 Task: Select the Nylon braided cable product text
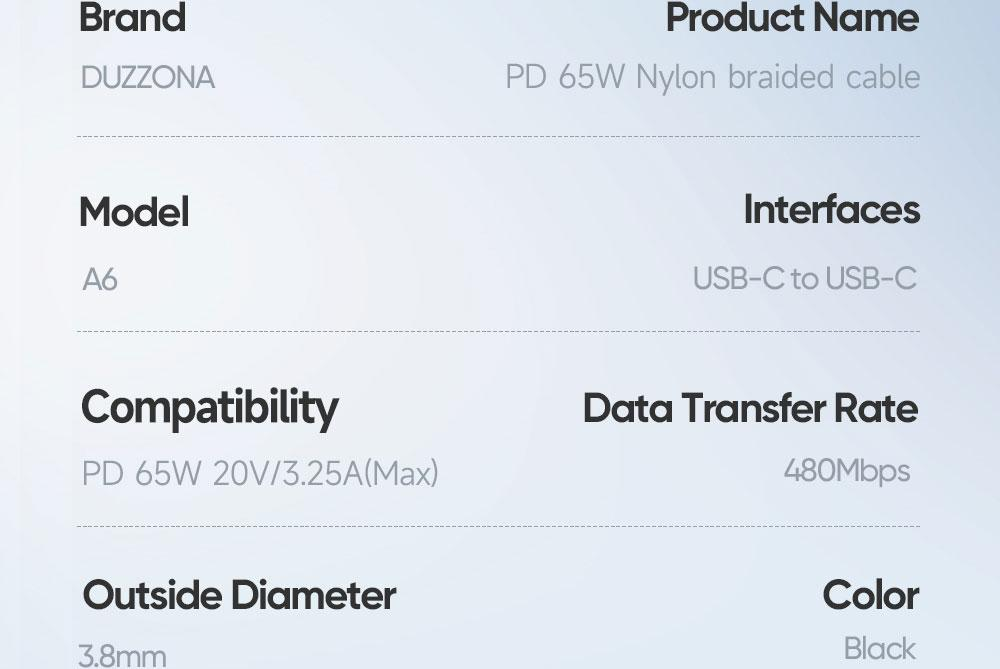pyautogui.click(x=778, y=77)
